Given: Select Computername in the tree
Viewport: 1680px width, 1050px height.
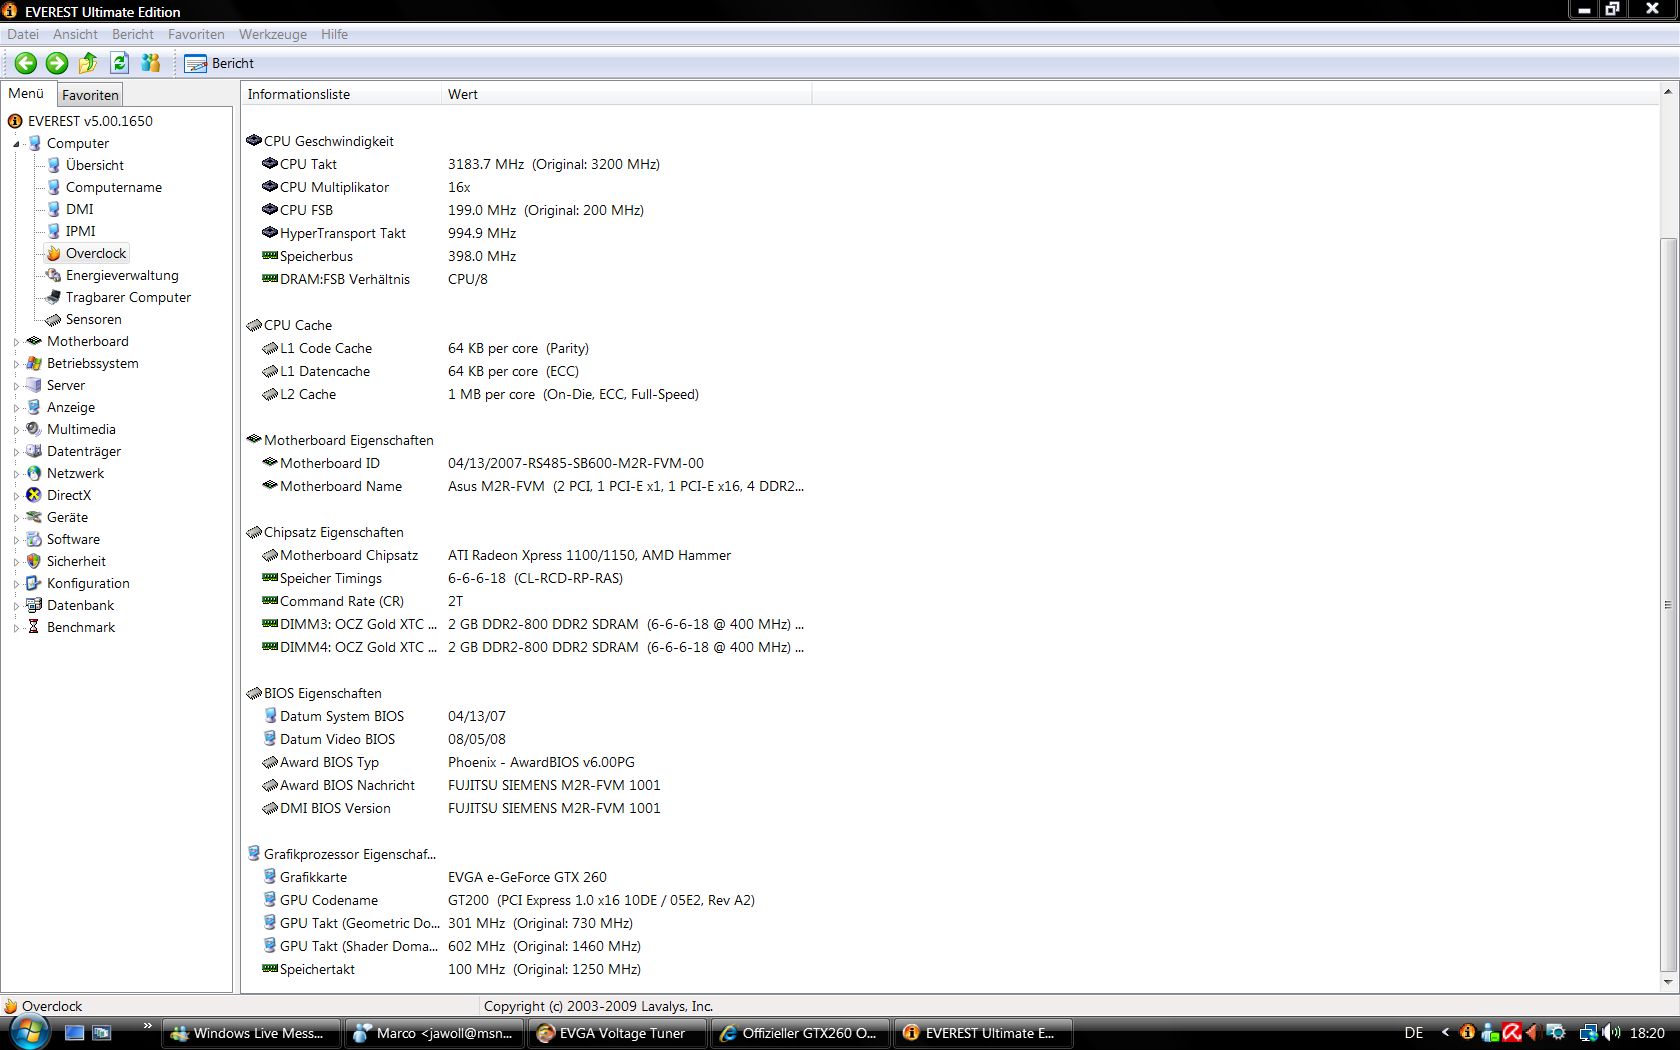Looking at the screenshot, I should (114, 187).
